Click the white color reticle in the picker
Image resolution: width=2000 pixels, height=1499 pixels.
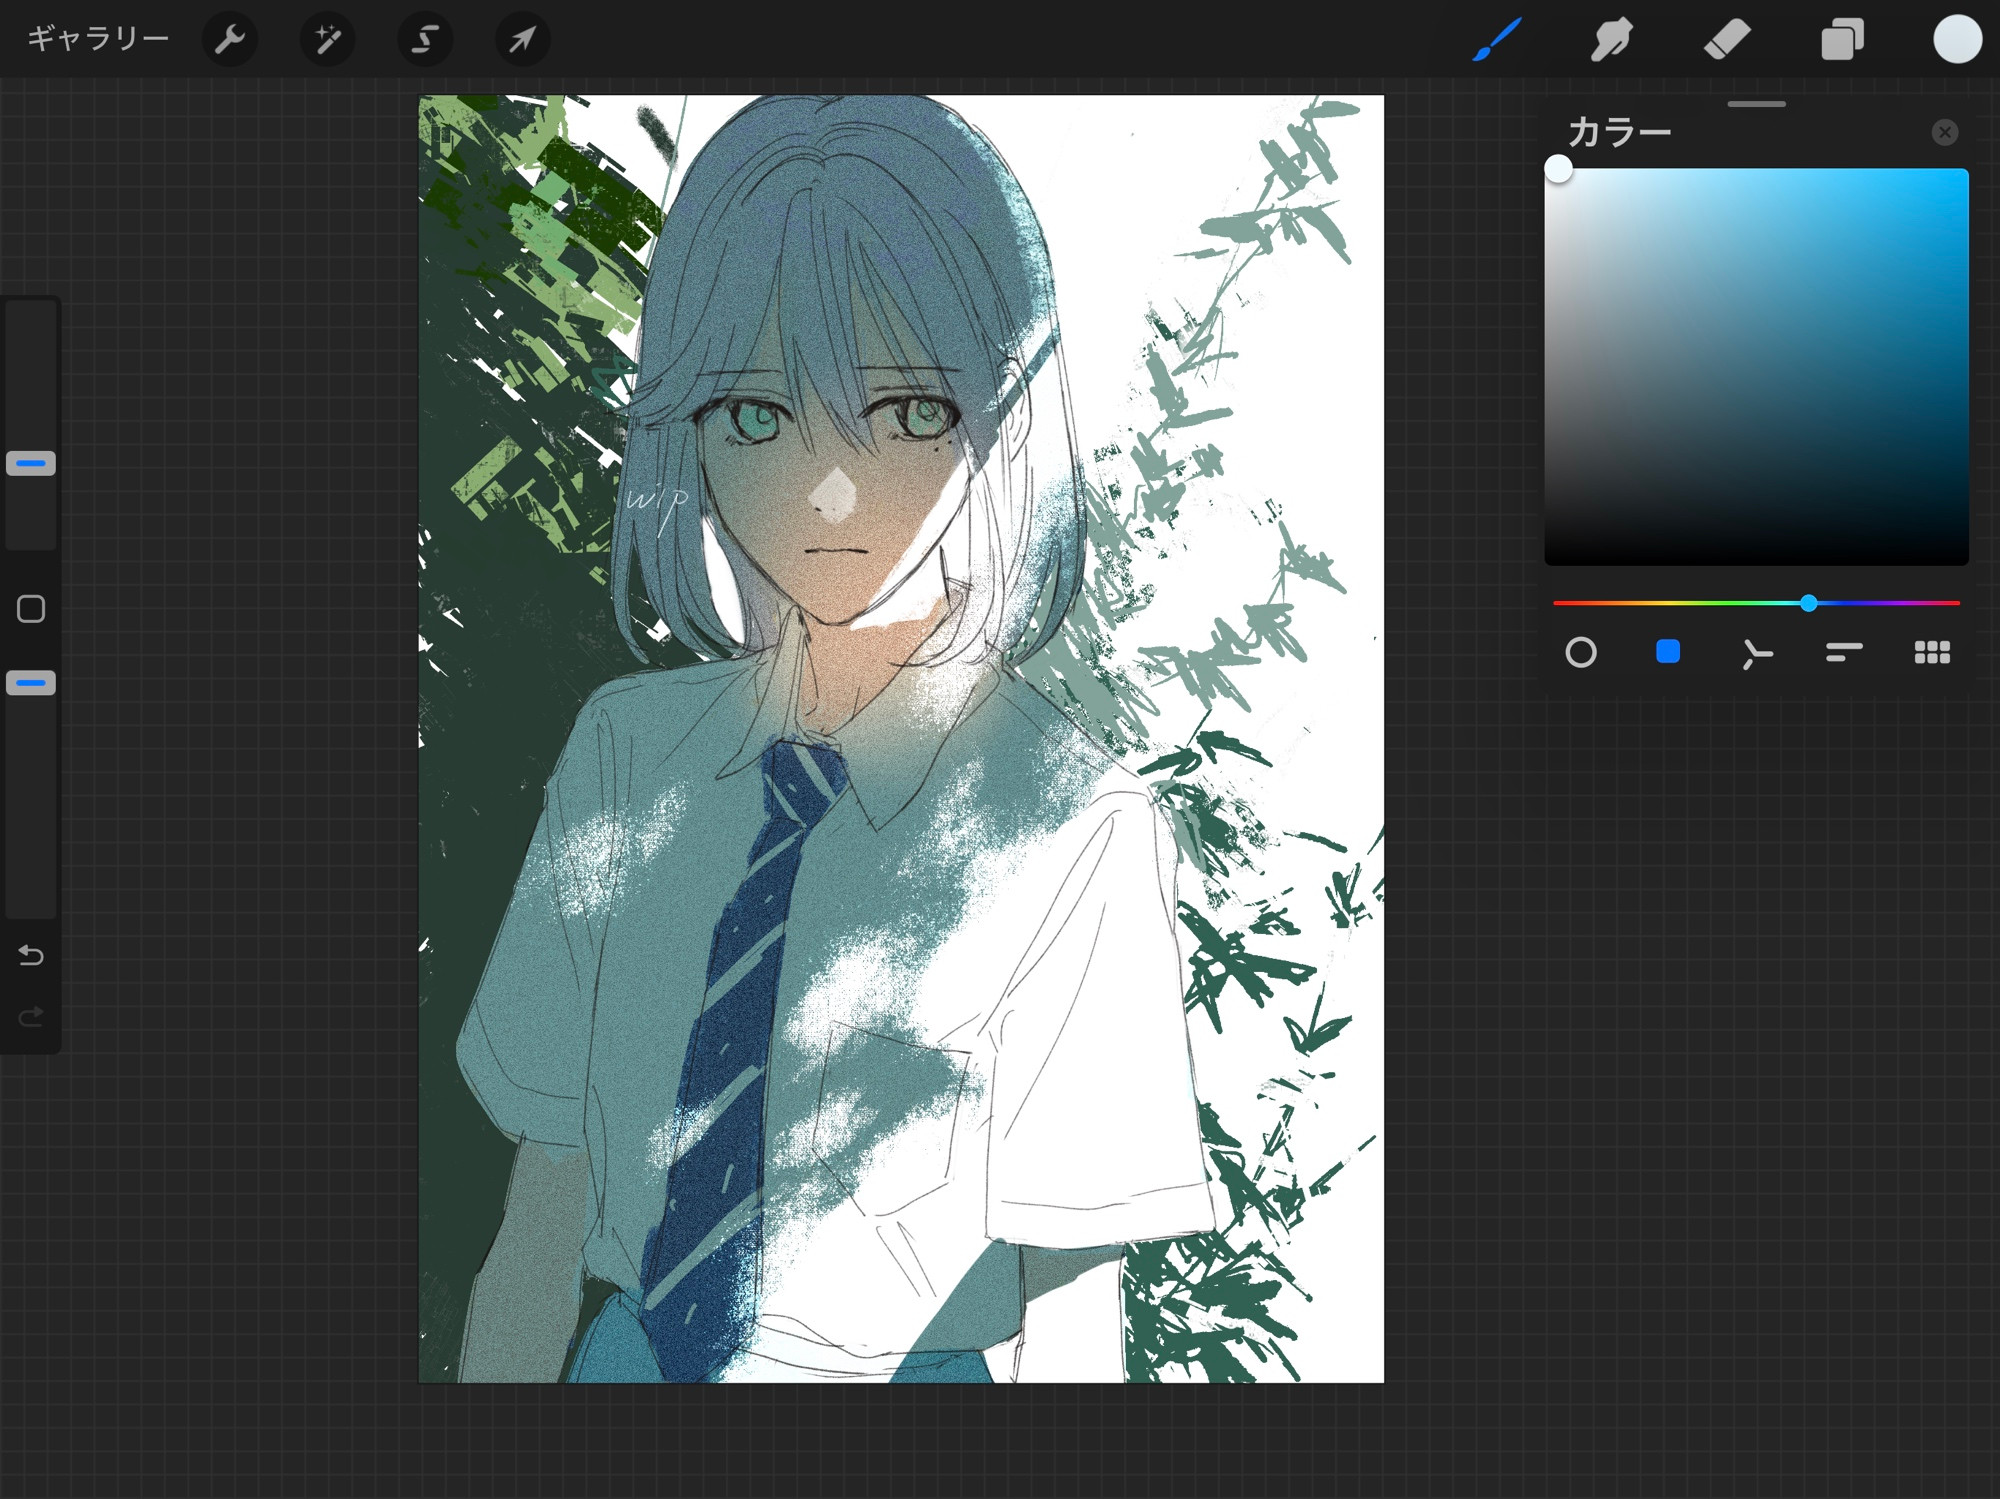click(x=1558, y=169)
